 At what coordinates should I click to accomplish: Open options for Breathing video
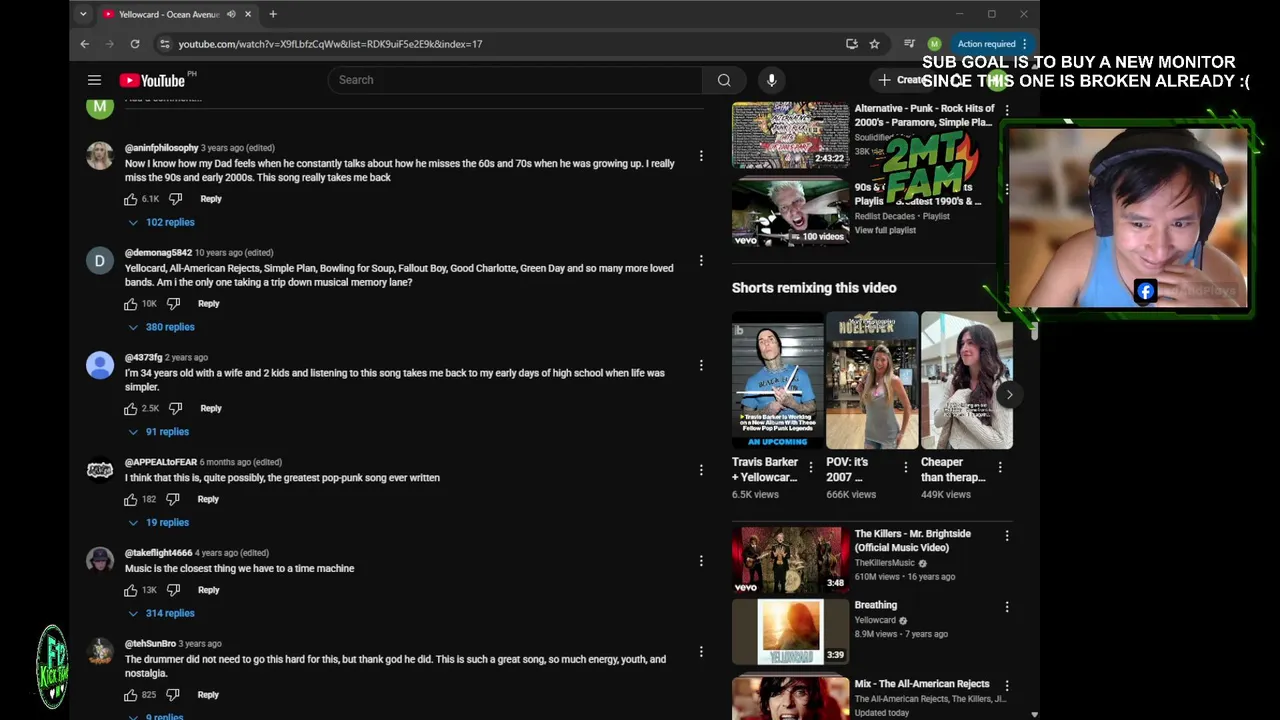point(1007,607)
